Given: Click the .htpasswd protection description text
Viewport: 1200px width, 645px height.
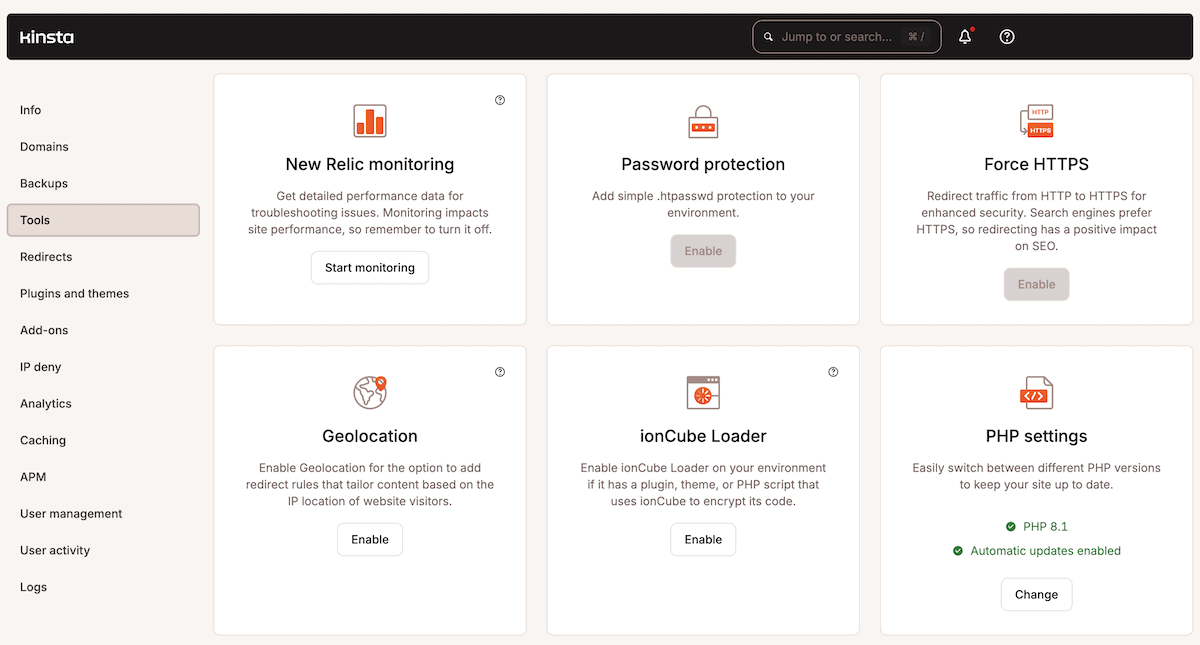Looking at the screenshot, I should click(703, 204).
